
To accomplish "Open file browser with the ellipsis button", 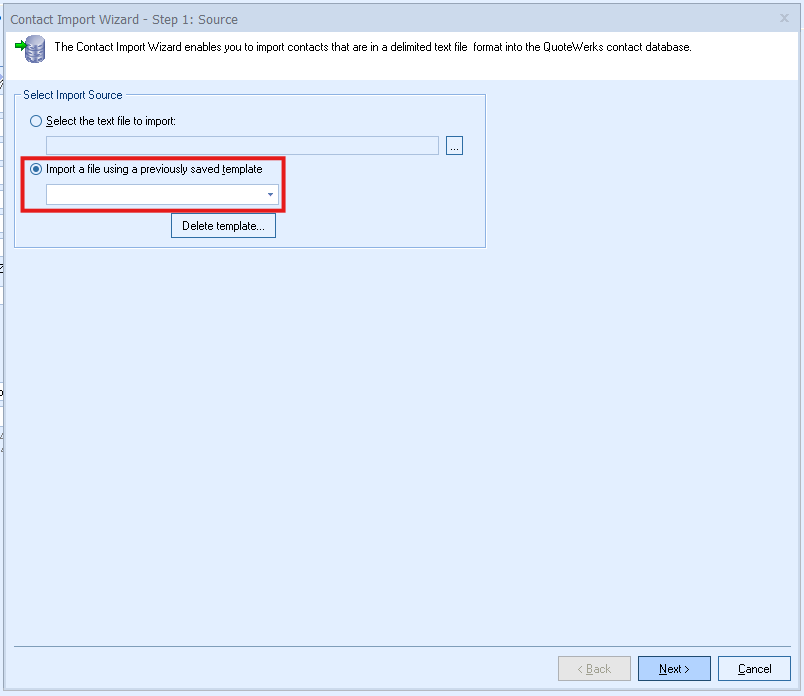I will coord(454,146).
